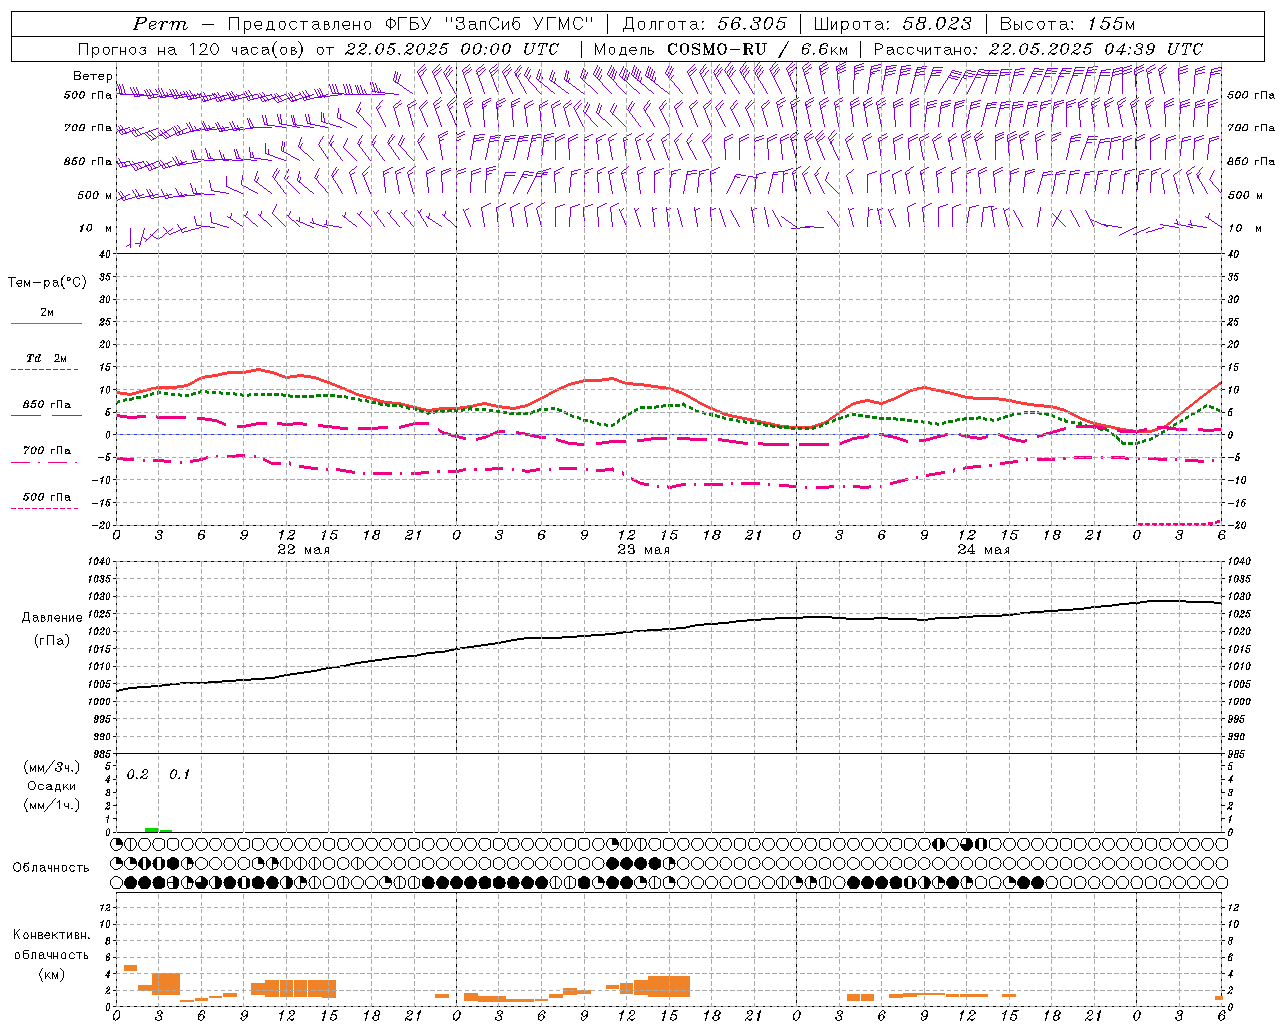Click the "(мм/3ч.)" precipitation unit label

point(52,767)
